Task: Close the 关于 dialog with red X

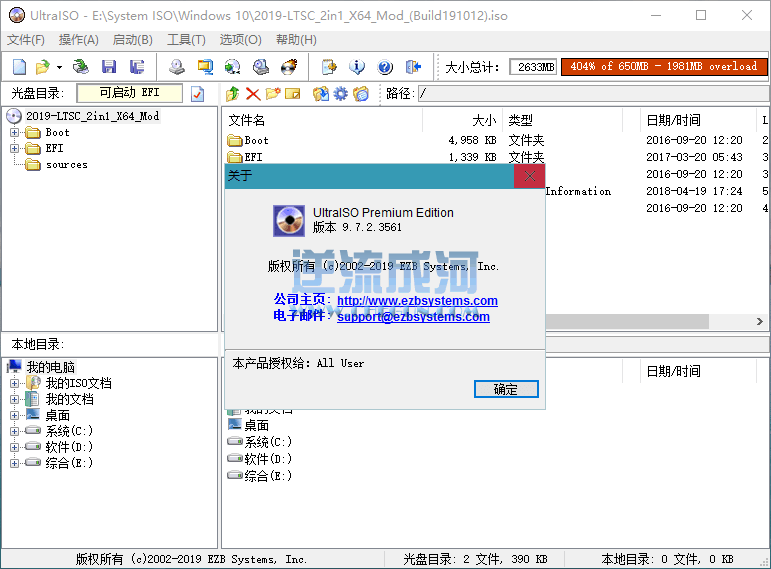Action: (x=530, y=176)
